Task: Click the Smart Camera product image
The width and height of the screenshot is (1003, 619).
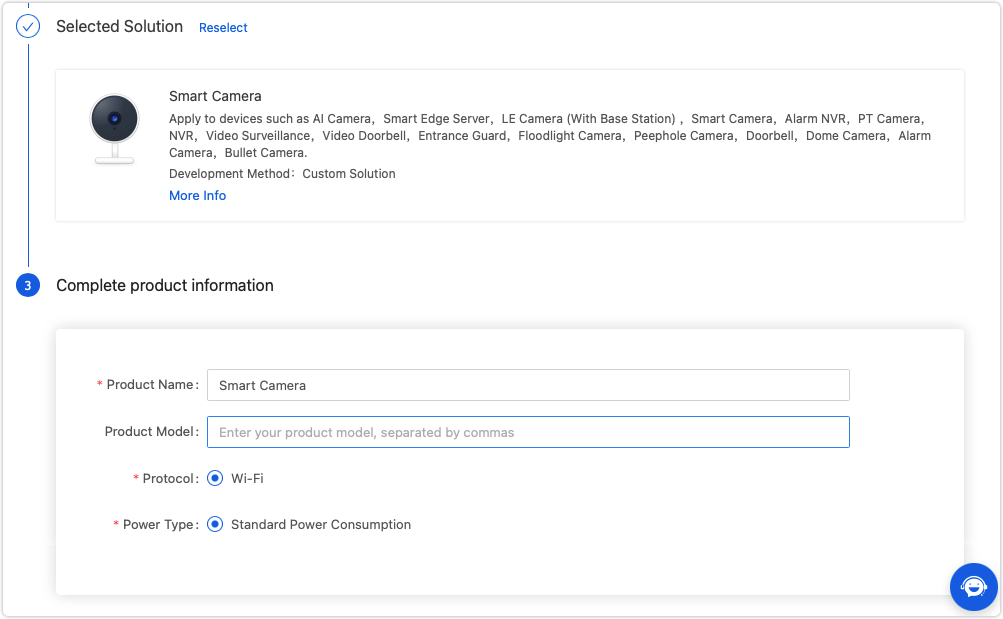Action: (113, 130)
